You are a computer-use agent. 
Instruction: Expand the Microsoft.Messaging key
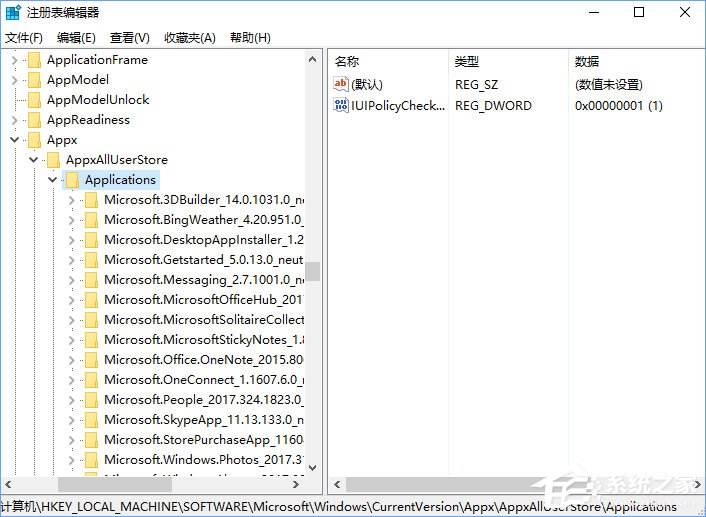coord(72,280)
